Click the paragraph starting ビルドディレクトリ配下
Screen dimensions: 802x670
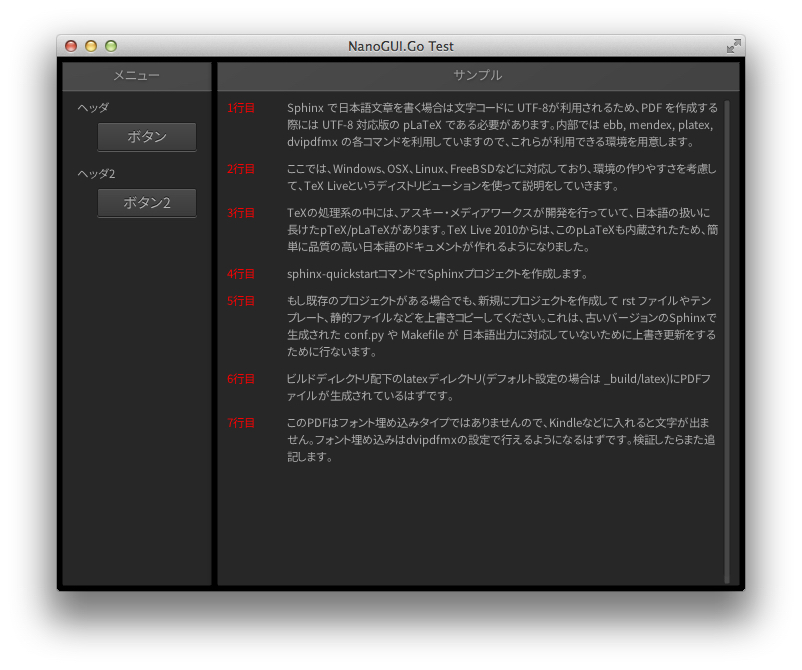[x=499, y=387]
